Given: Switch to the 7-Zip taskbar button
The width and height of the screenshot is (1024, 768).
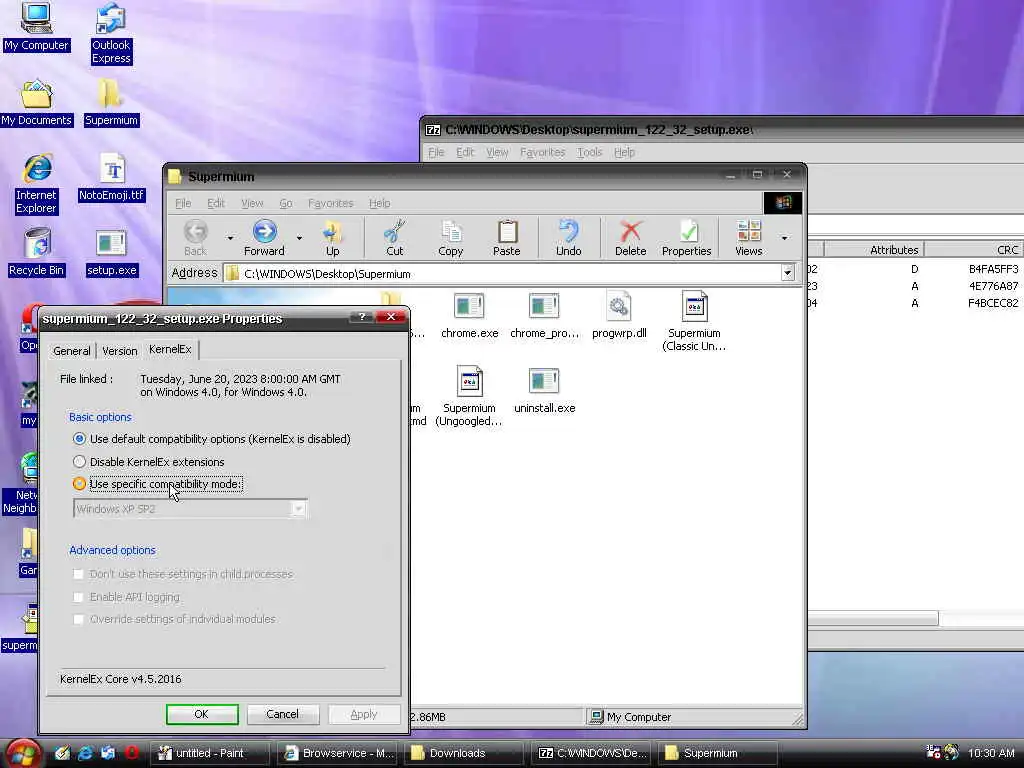Looking at the screenshot, I should click(593, 753).
